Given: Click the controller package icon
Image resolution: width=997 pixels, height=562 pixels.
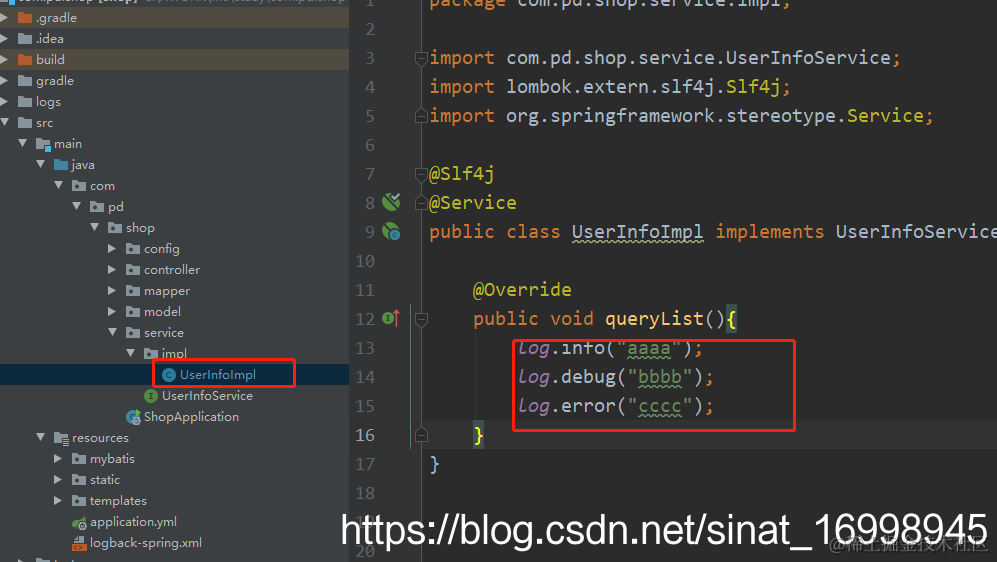Looking at the screenshot, I should coord(133,270).
